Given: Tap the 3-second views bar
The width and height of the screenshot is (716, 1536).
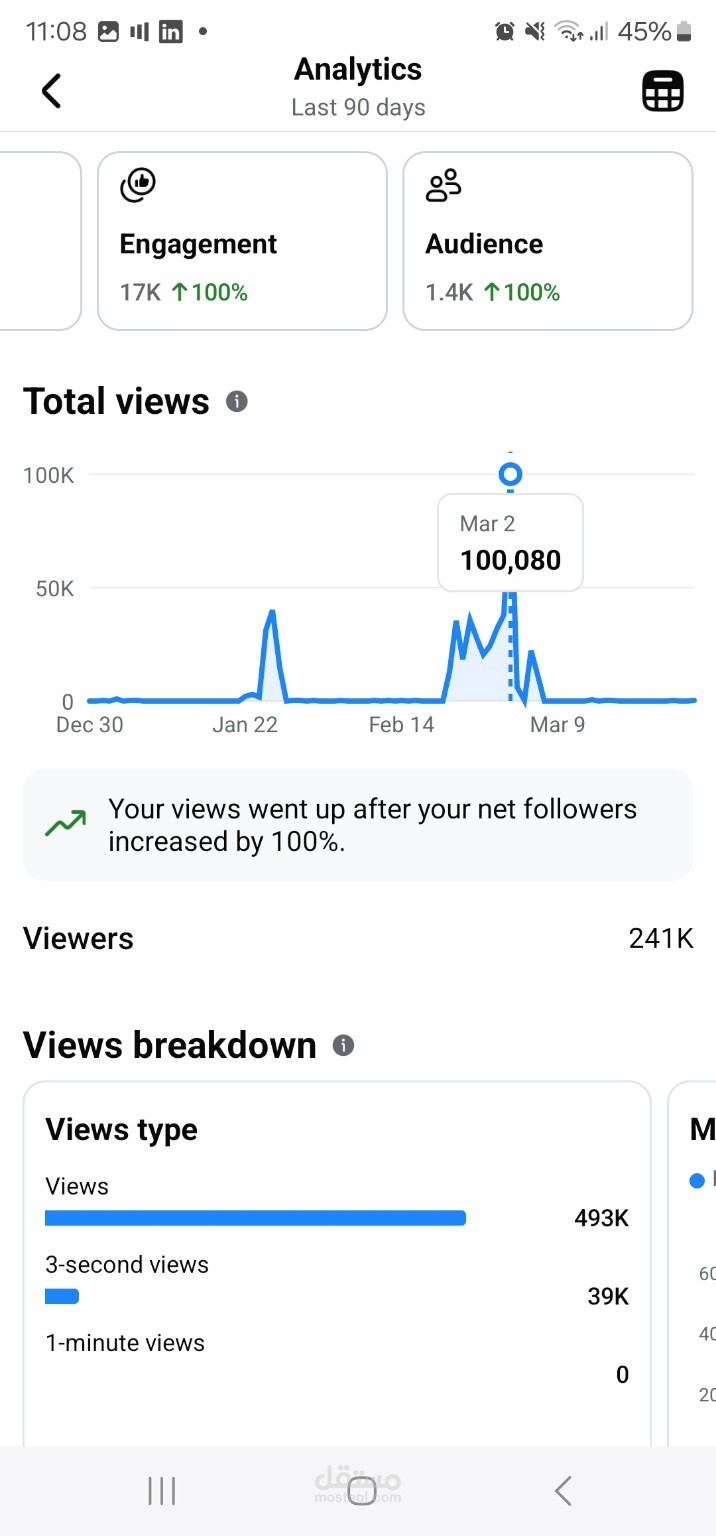Looking at the screenshot, I should tap(62, 1297).
